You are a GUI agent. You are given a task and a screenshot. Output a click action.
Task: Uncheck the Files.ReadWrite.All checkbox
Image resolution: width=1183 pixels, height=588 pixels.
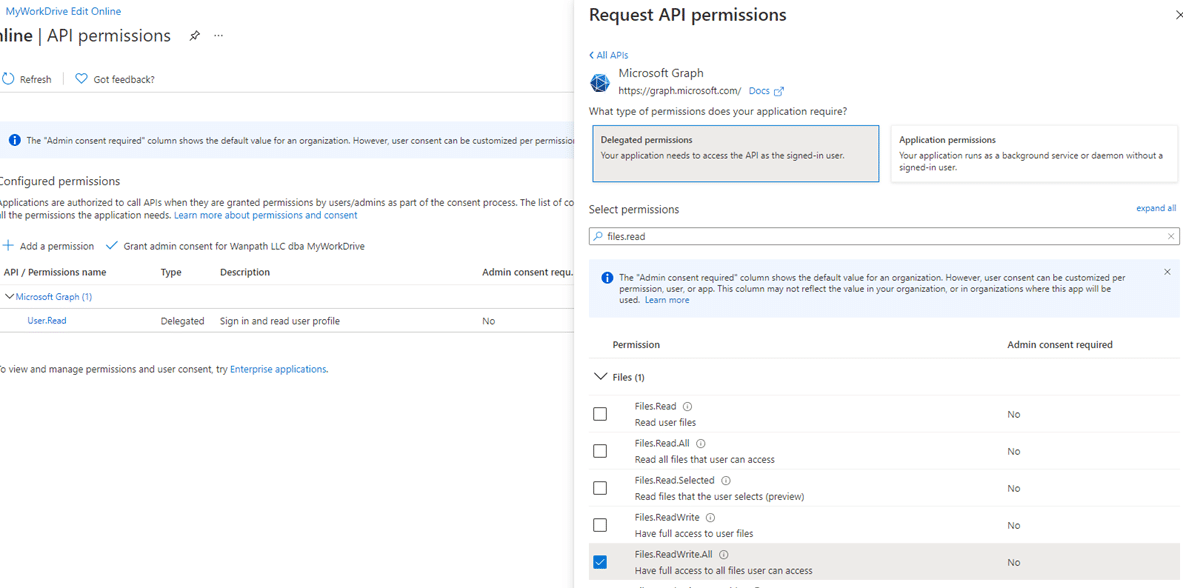tap(600, 562)
